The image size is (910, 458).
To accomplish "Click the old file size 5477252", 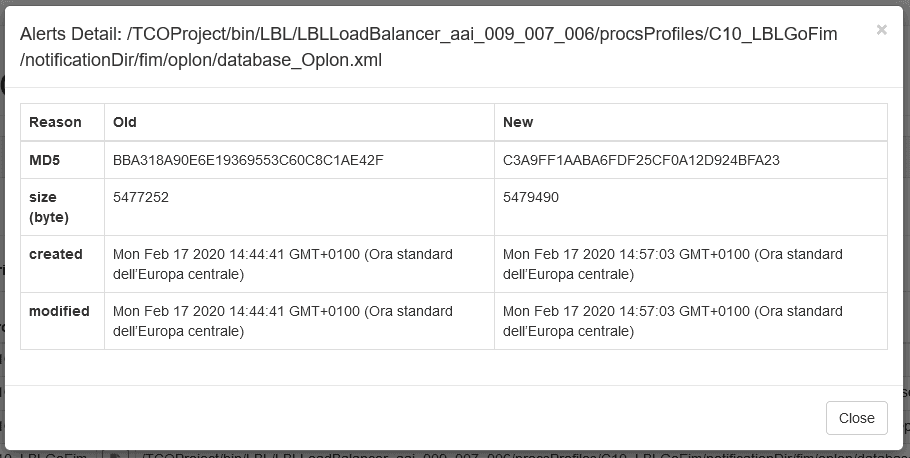I will coord(141,197).
